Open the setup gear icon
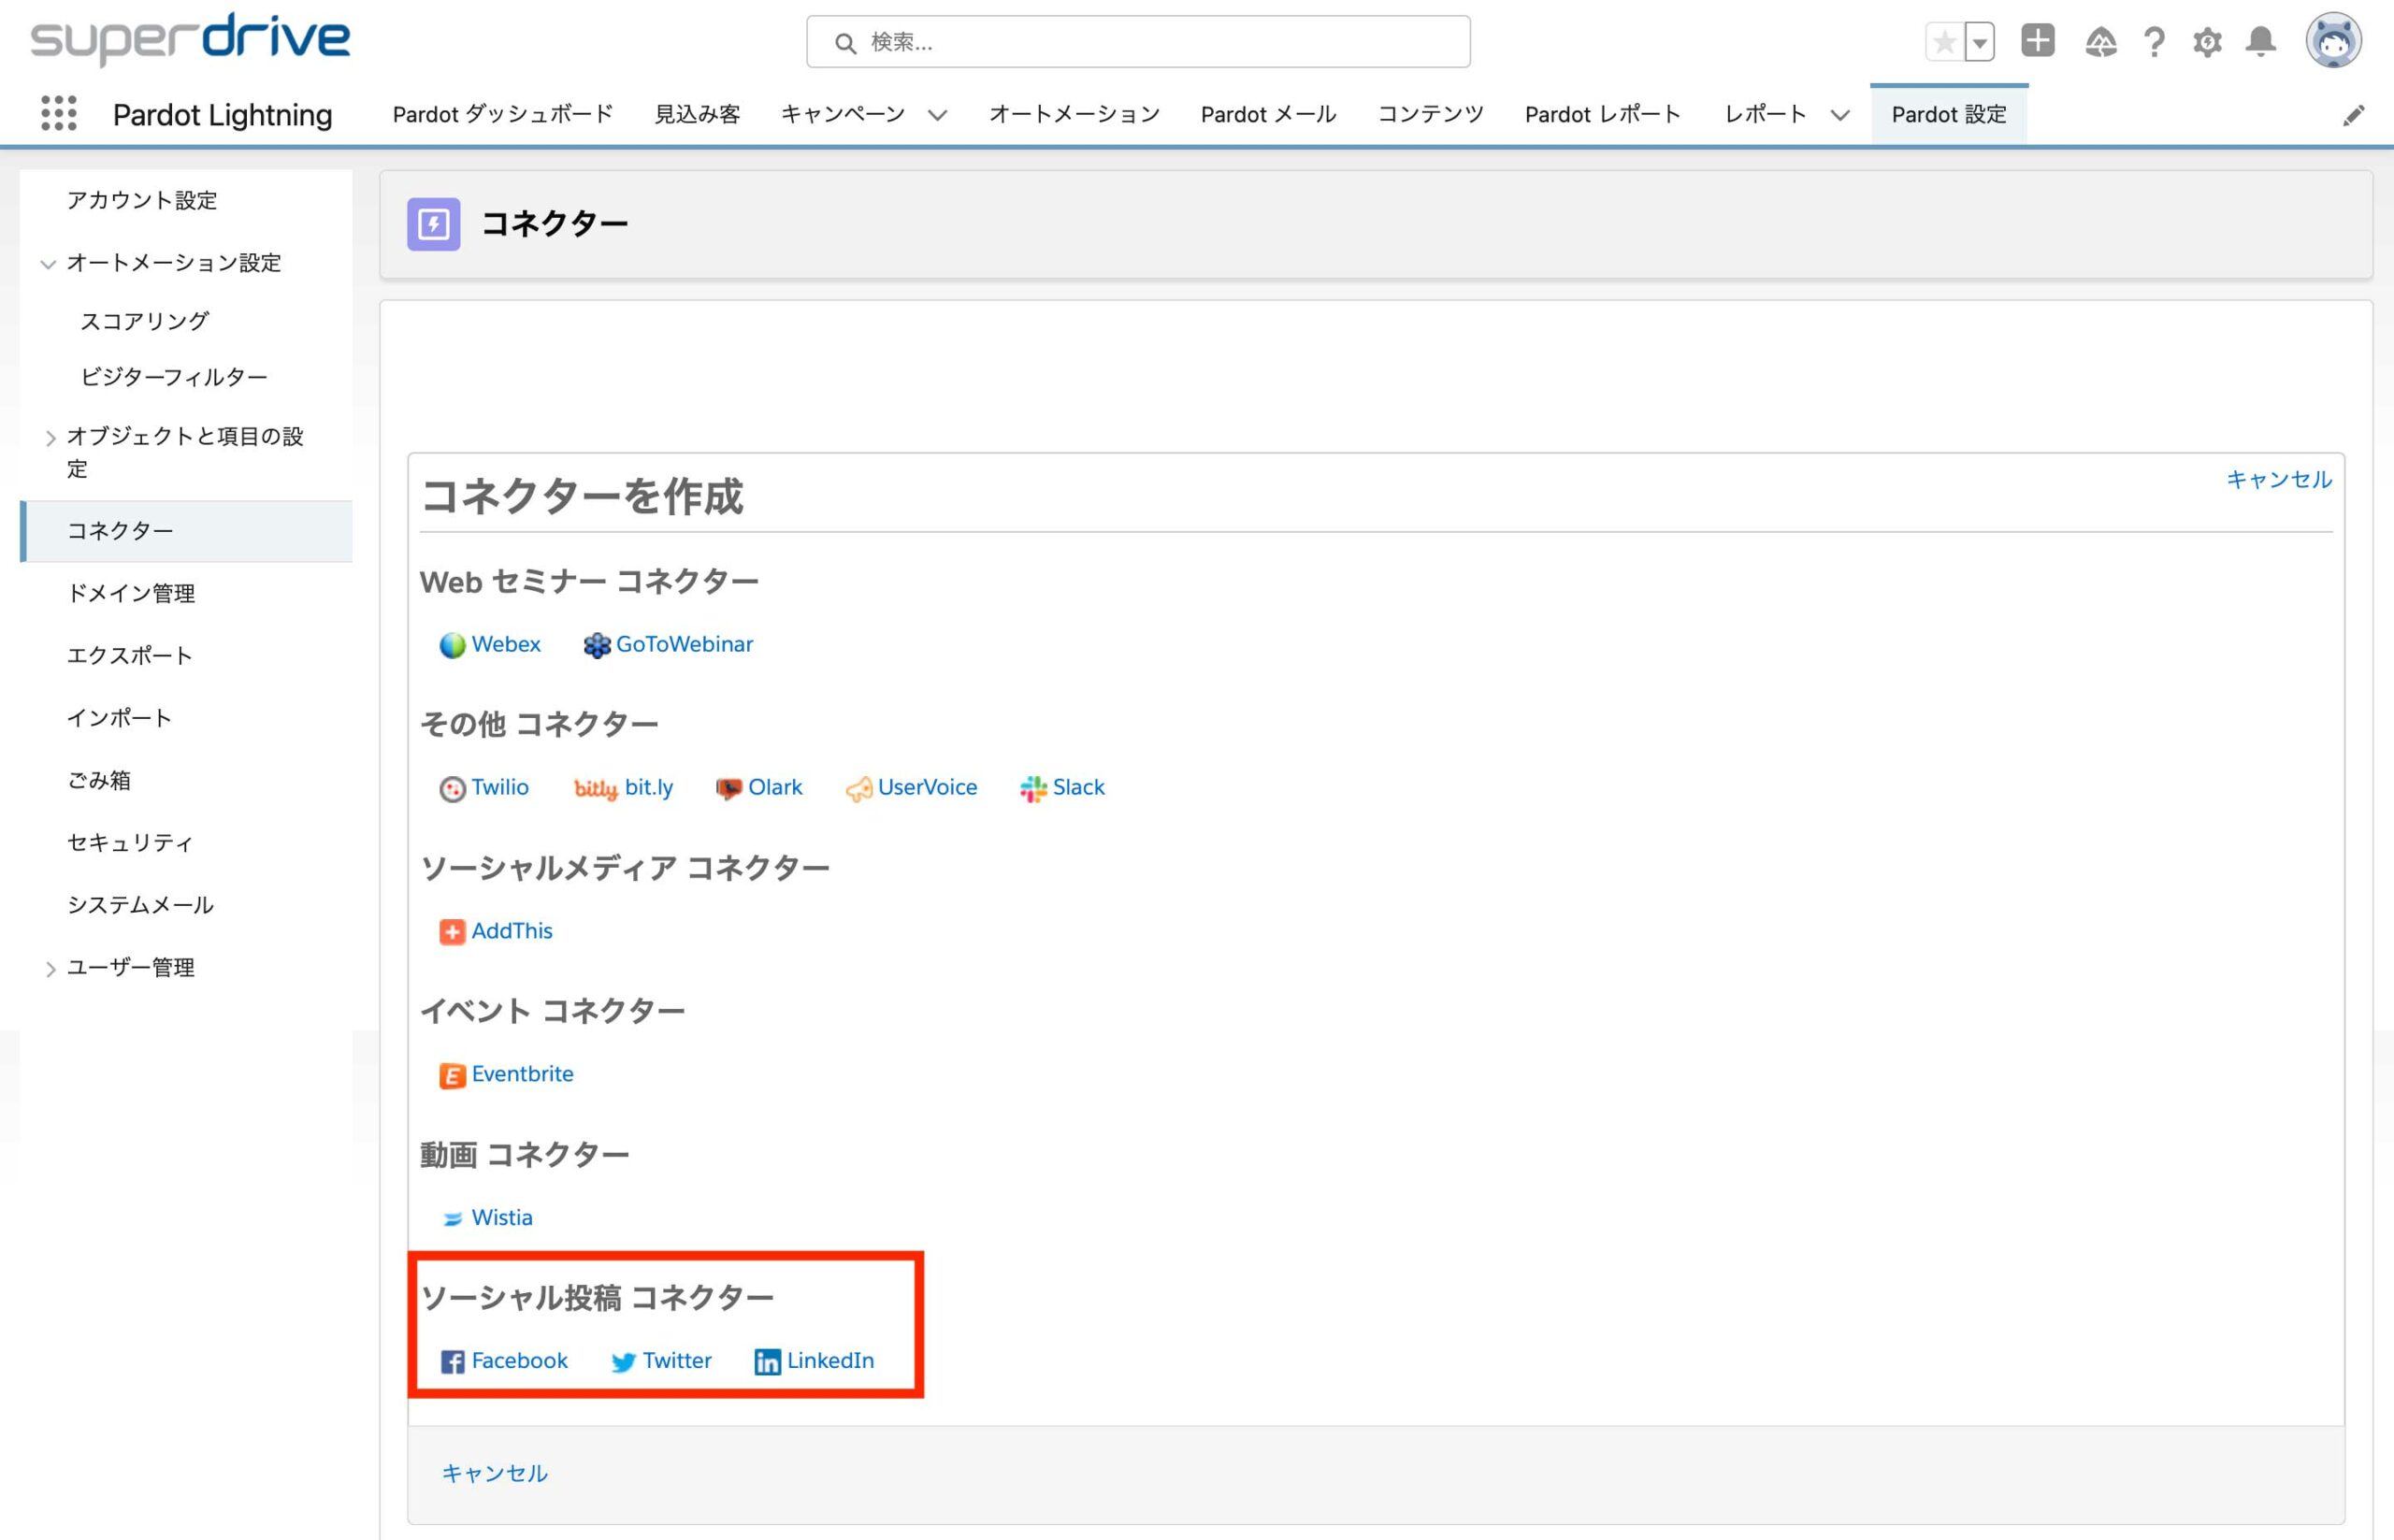This screenshot has width=2394, height=1540. coord(2207,42)
